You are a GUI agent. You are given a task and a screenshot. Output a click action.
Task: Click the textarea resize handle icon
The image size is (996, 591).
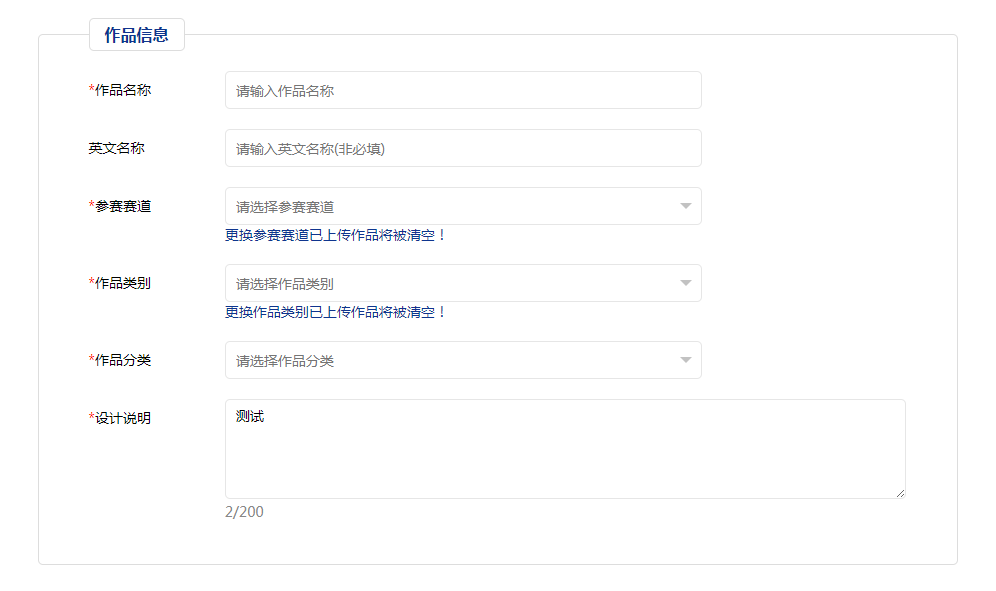coord(898,491)
